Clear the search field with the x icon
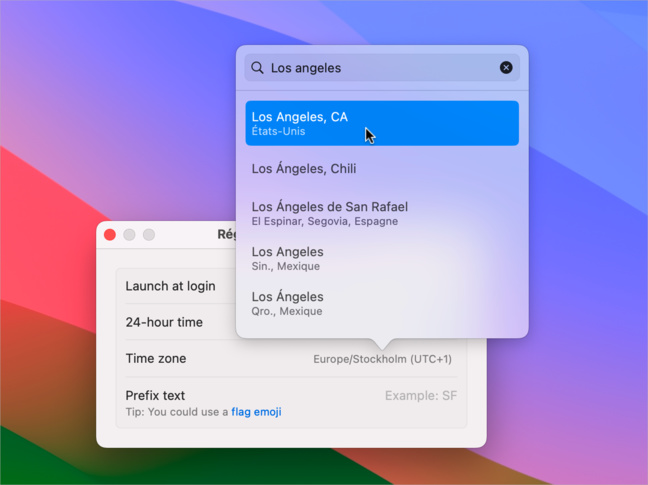 click(x=506, y=67)
